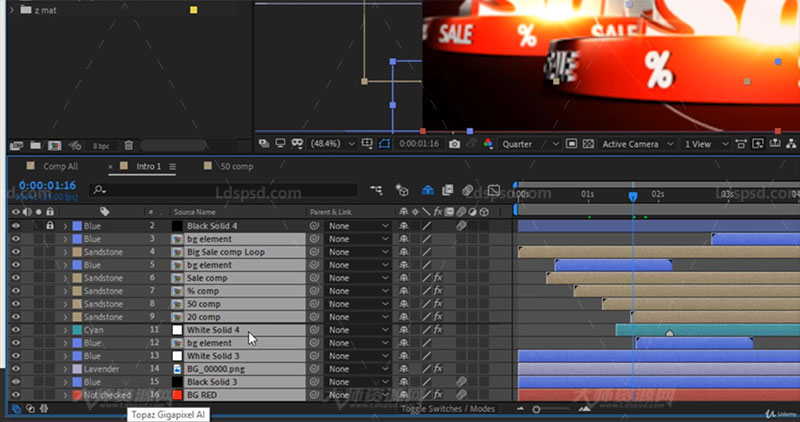
Task: Show channel and color management settings
Action: (488, 144)
